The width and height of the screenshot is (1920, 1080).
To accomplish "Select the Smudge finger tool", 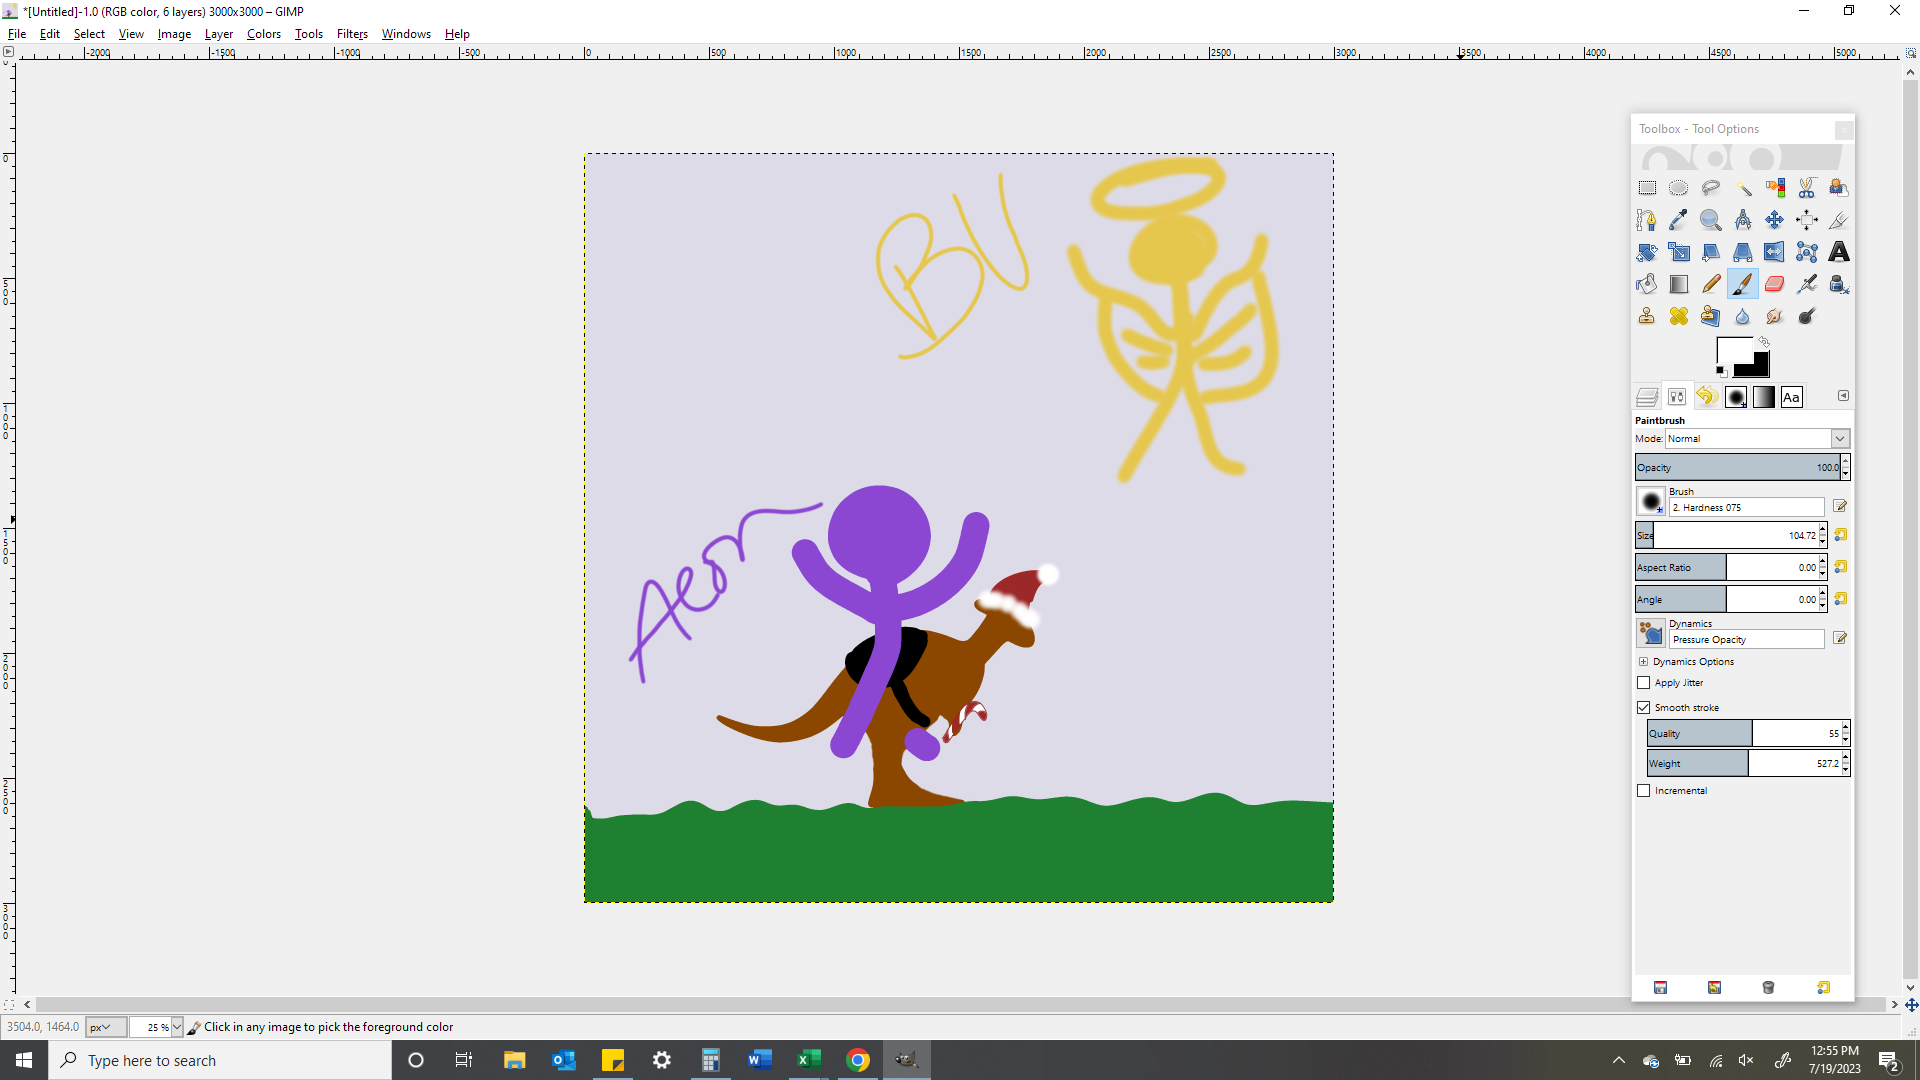I will point(1775,316).
